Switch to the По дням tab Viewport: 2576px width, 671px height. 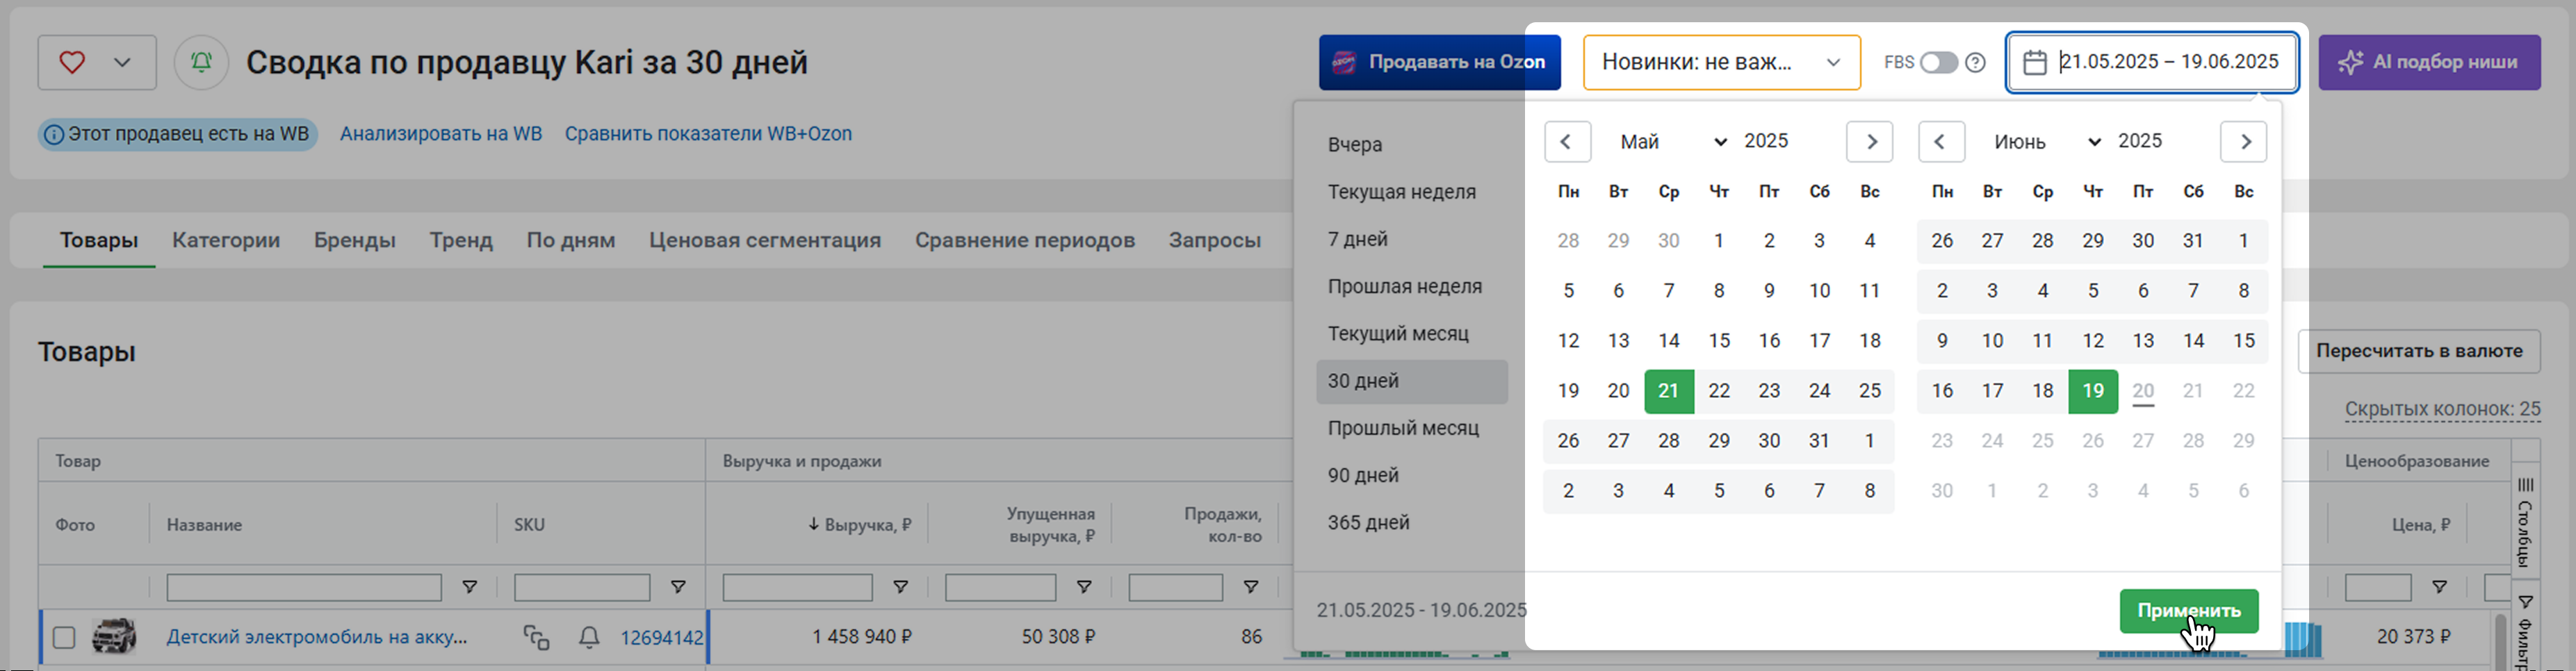[571, 240]
